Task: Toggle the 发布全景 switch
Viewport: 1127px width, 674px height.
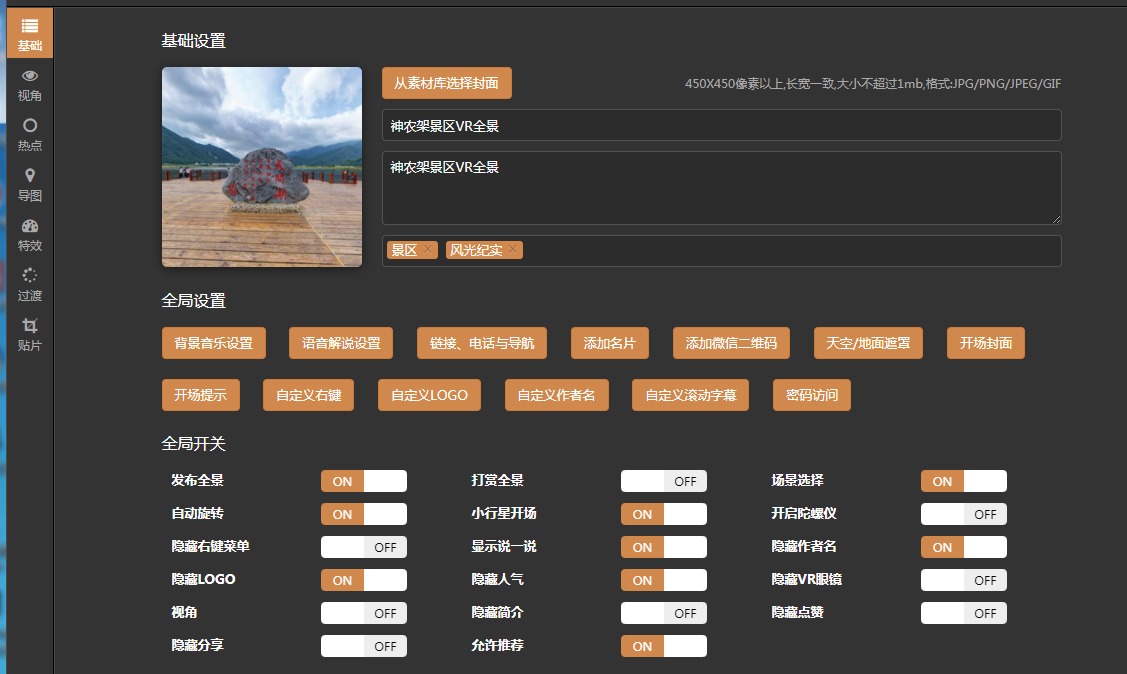Action: (363, 481)
